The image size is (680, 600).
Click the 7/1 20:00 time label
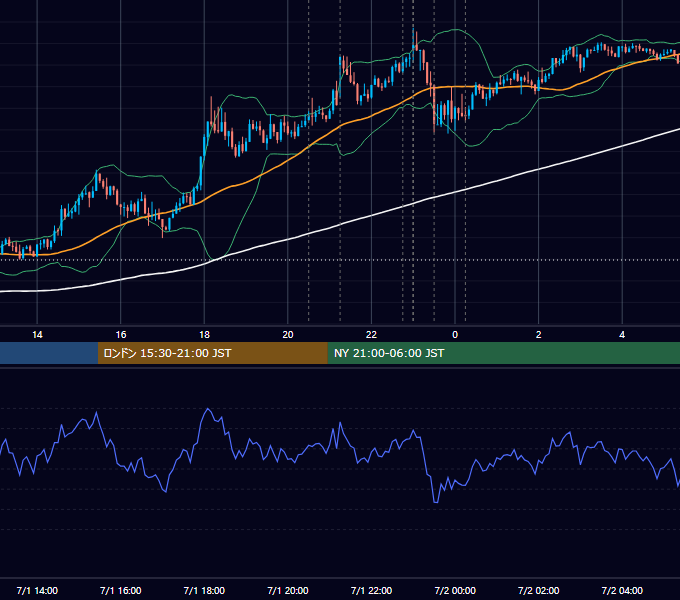[288, 590]
